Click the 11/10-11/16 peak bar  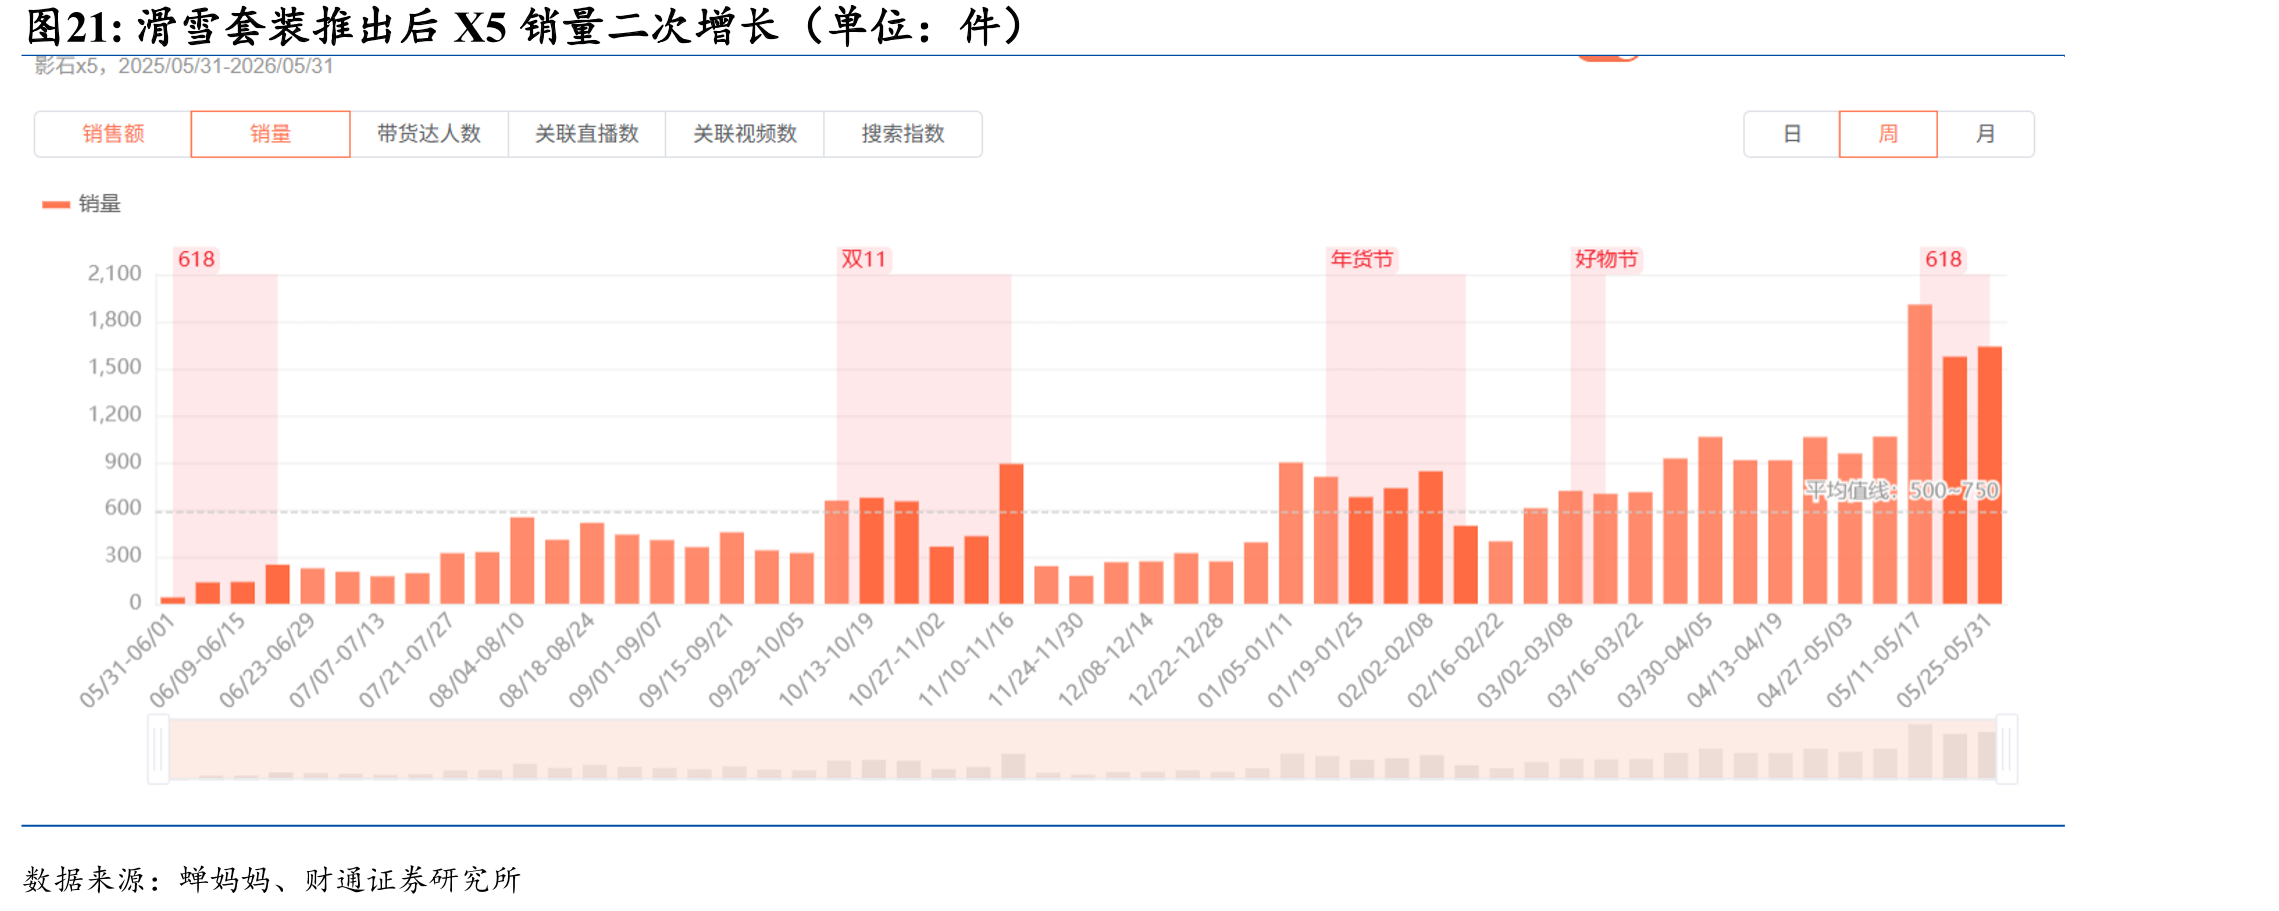pyautogui.click(x=1011, y=533)
